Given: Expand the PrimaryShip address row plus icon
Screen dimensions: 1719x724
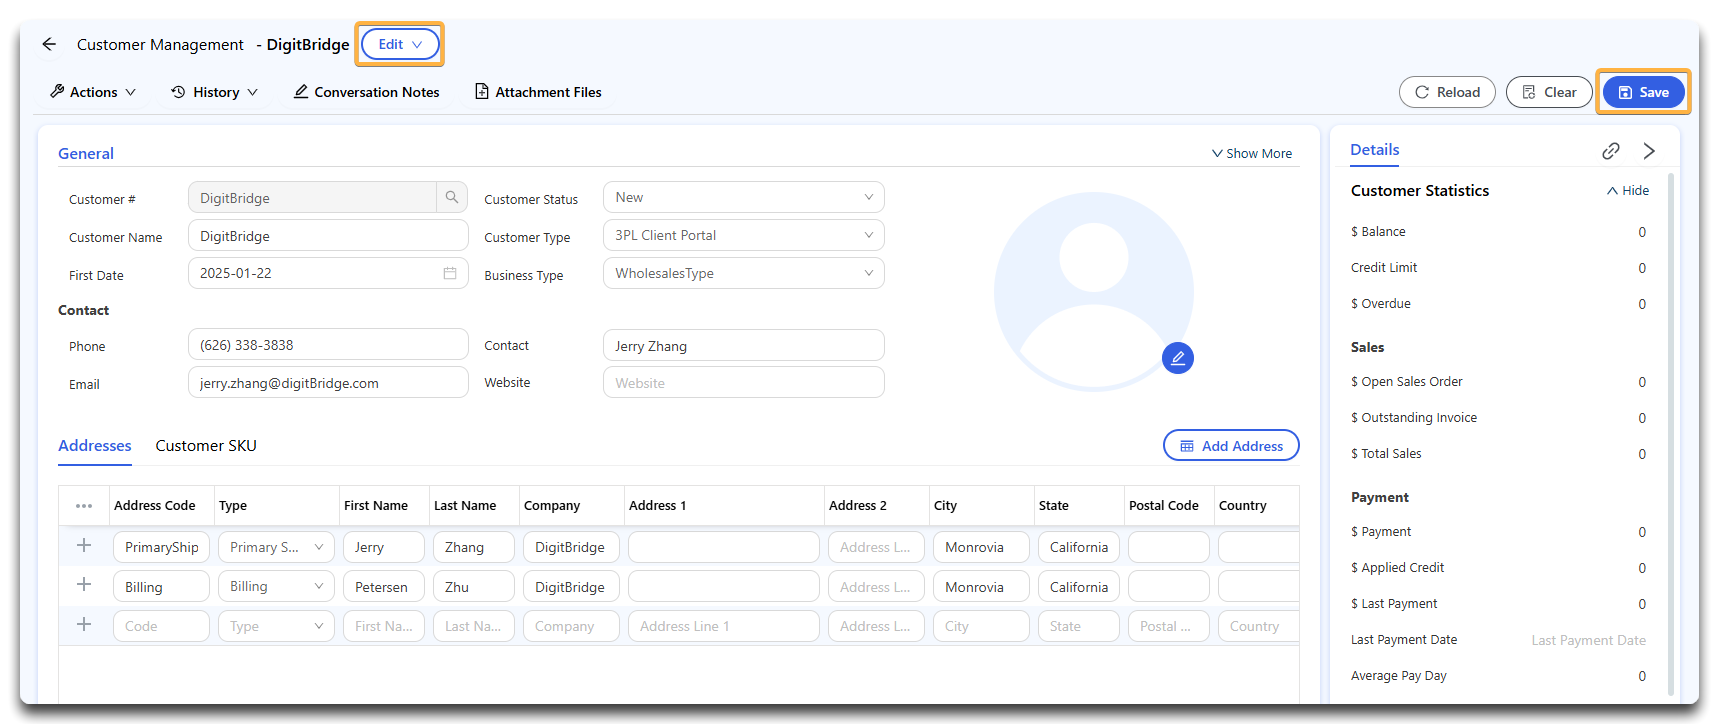Looking at the screenshot, I should tap(84, 546).
